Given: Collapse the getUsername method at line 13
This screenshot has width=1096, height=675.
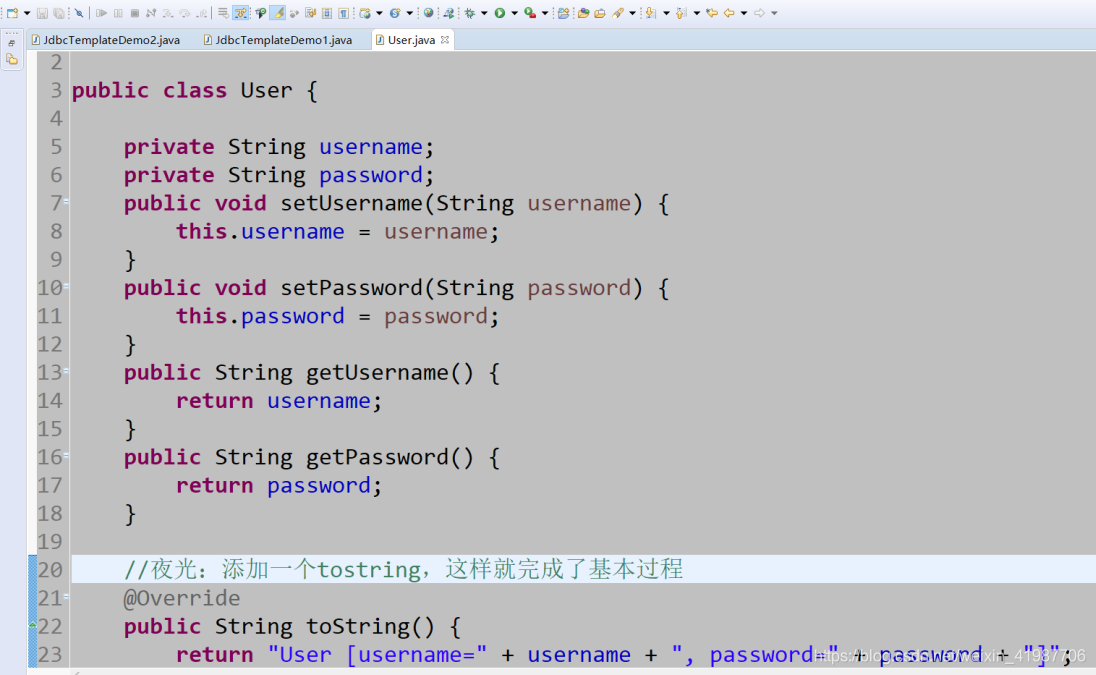Looking at the screenshot, I should (66, 371).
